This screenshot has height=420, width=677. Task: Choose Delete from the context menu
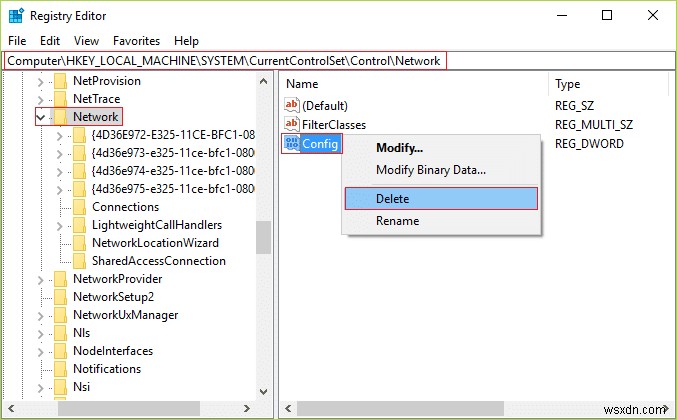tap(440, 198)
